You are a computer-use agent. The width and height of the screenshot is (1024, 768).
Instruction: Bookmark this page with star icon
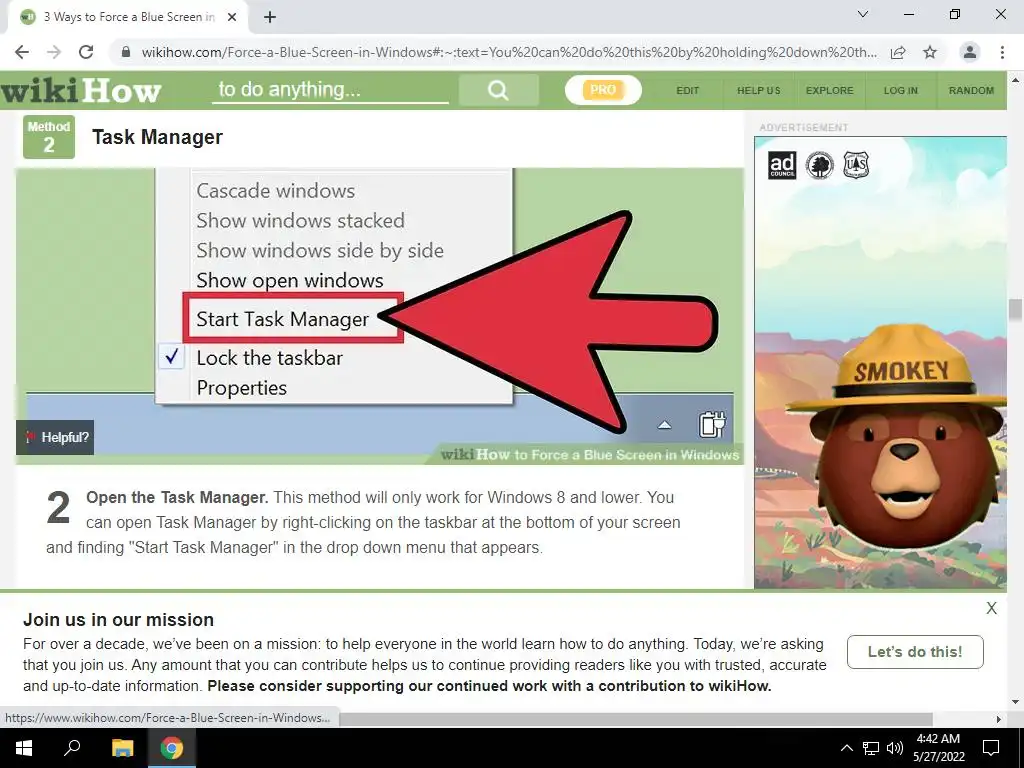click(930, 52)
